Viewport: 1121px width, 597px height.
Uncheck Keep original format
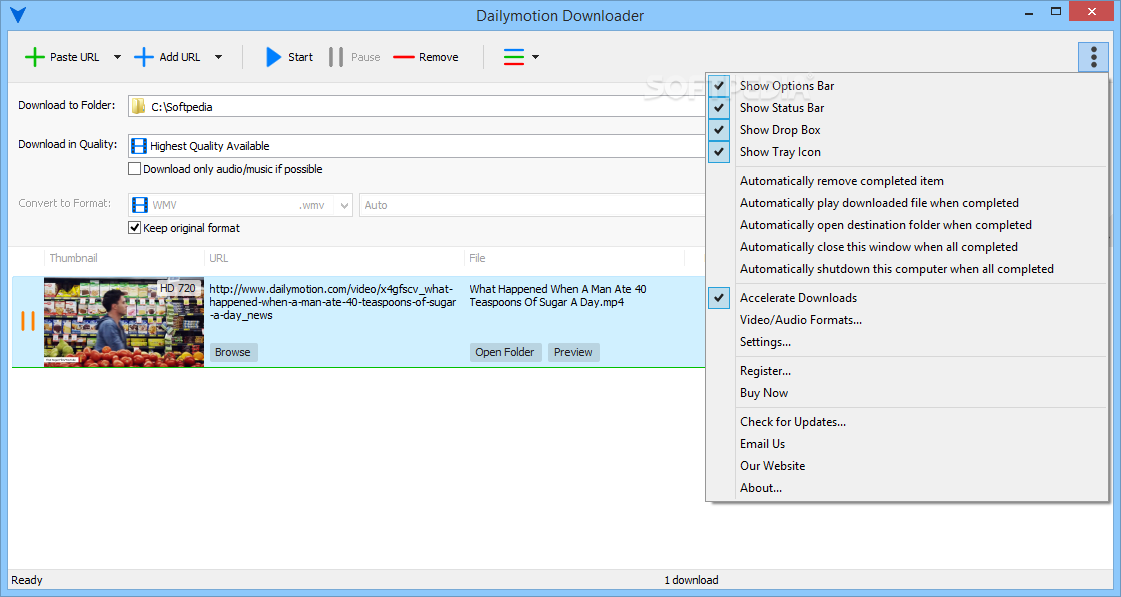[134, 228]
